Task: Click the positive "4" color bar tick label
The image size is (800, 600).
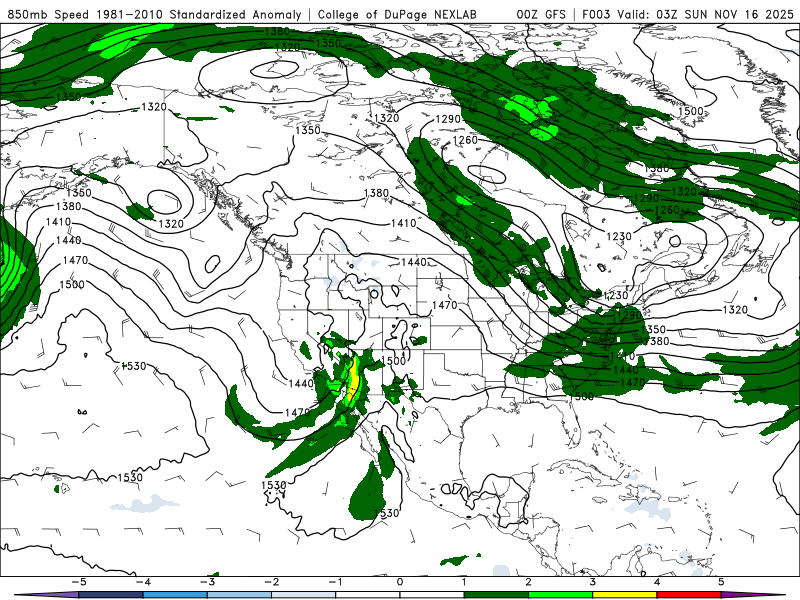Action: pyautogui.click(x=657, y=582)
